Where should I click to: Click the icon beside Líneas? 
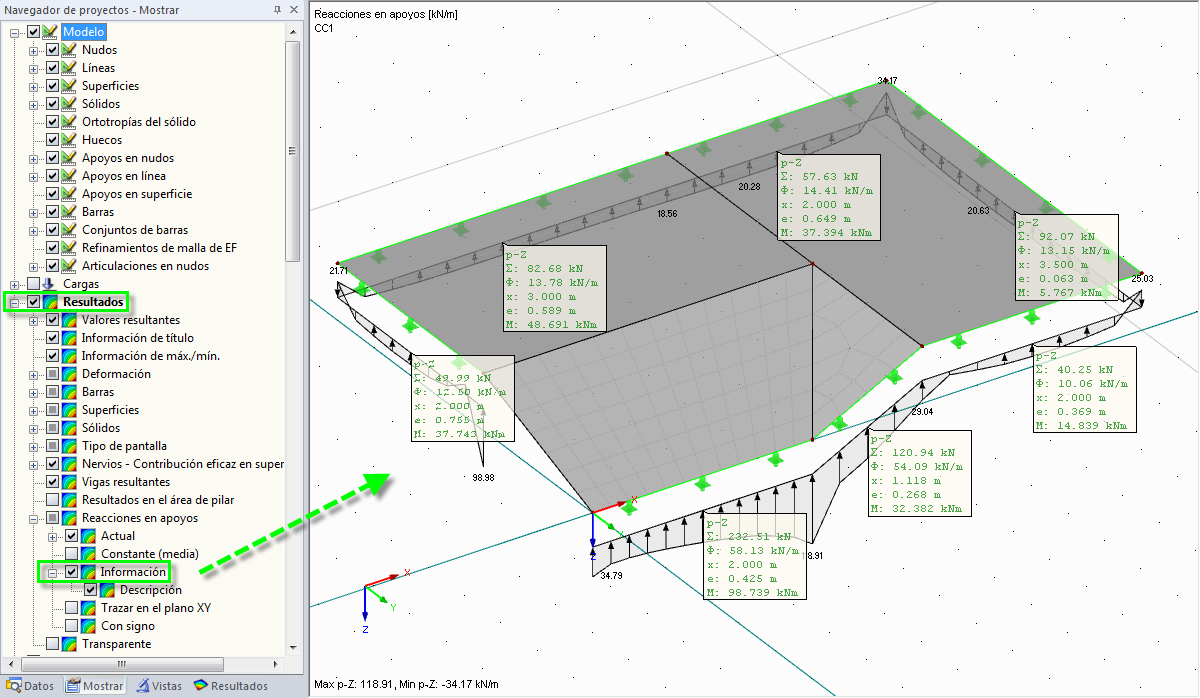point(69,68)
